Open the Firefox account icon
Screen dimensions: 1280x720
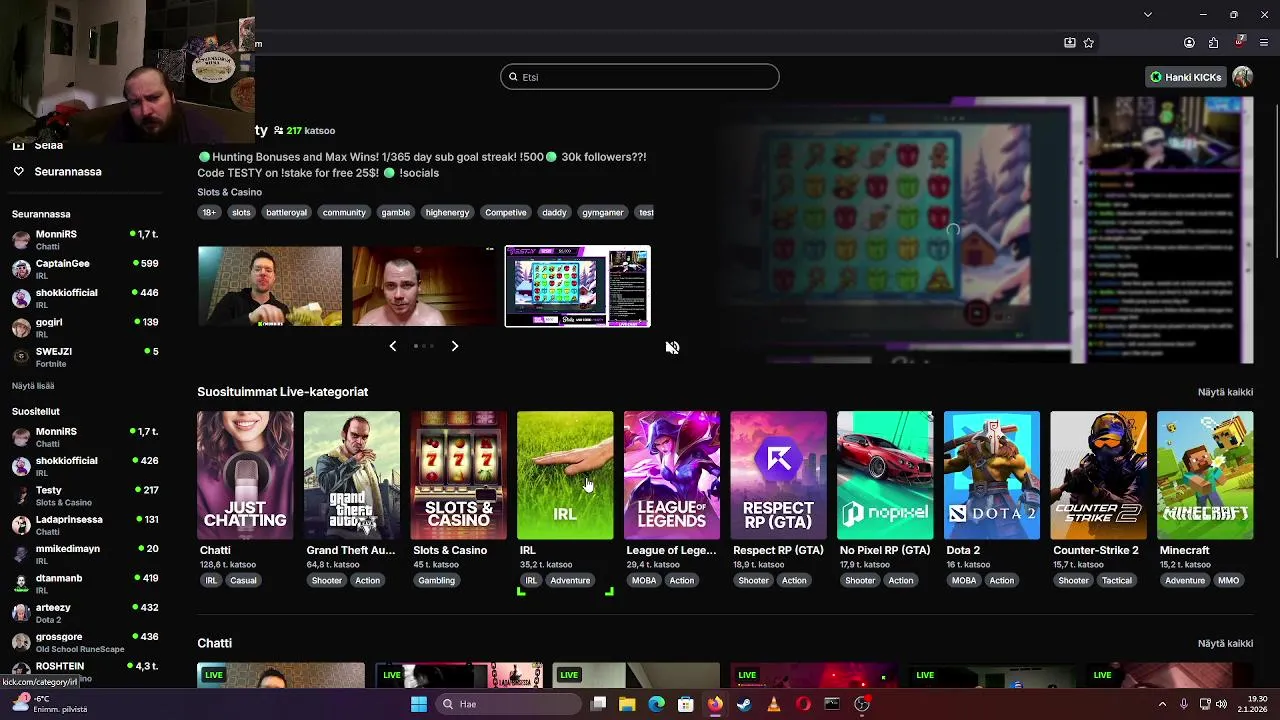pos(1189,43)
